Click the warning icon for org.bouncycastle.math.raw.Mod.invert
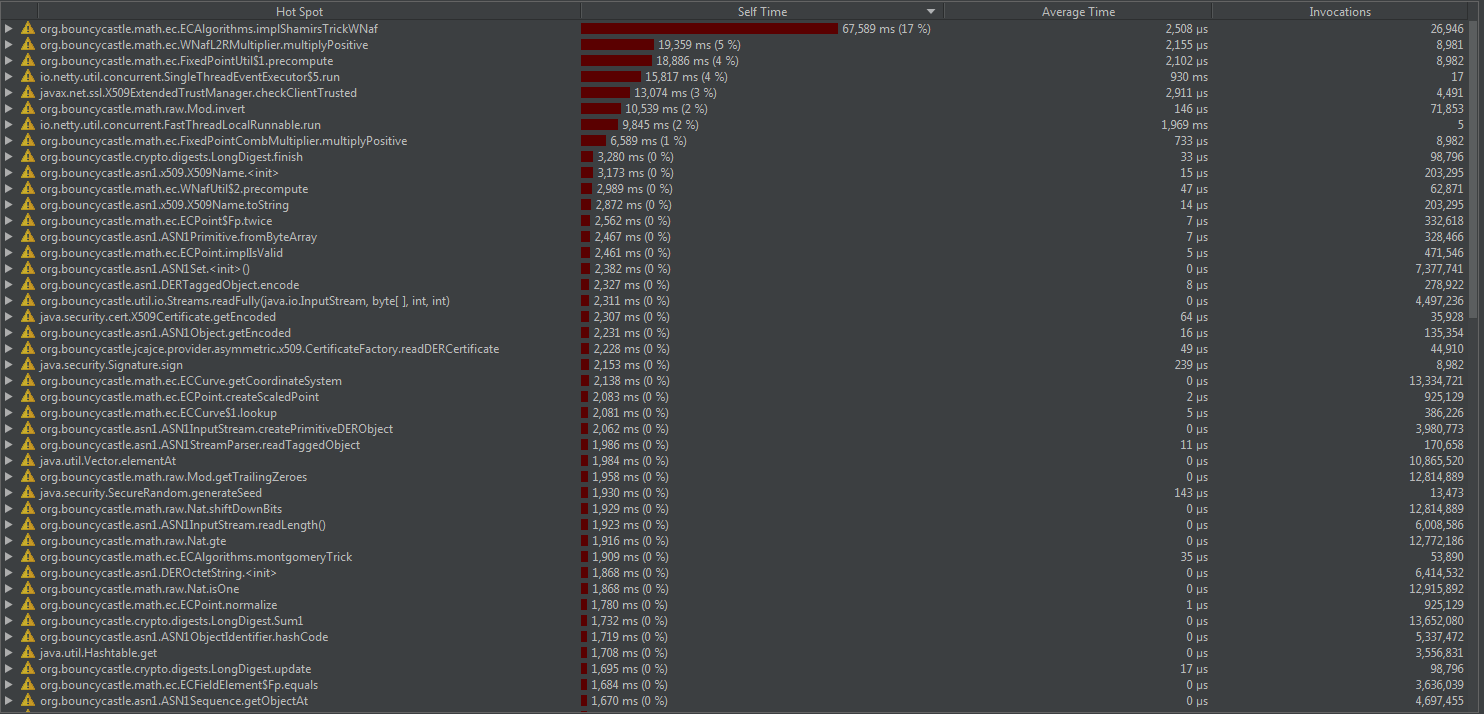1484x714 pixels. click(x=27, y=108)
